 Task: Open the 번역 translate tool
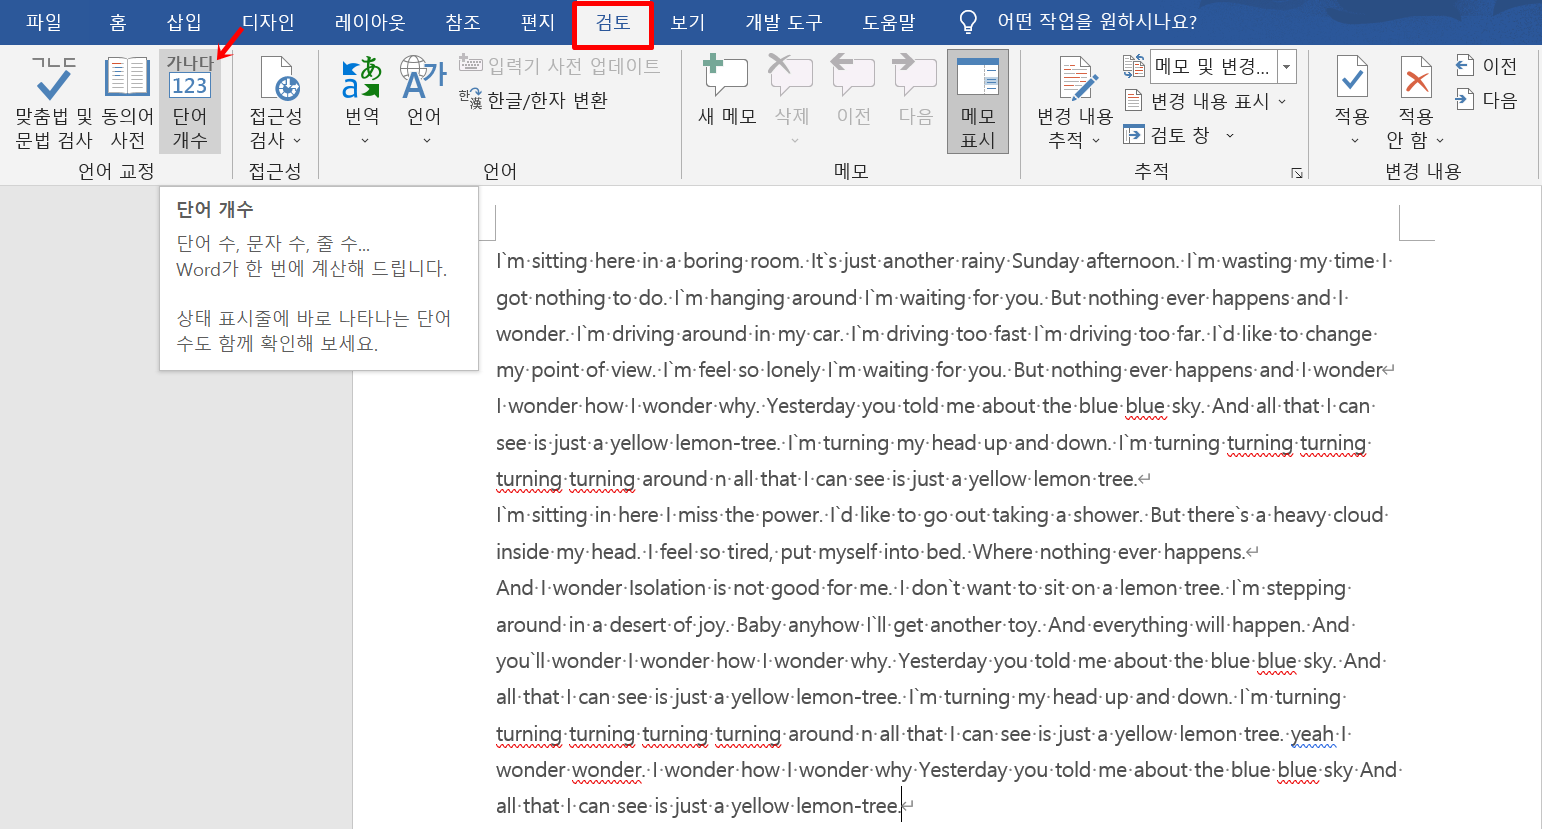pos(362,101)
